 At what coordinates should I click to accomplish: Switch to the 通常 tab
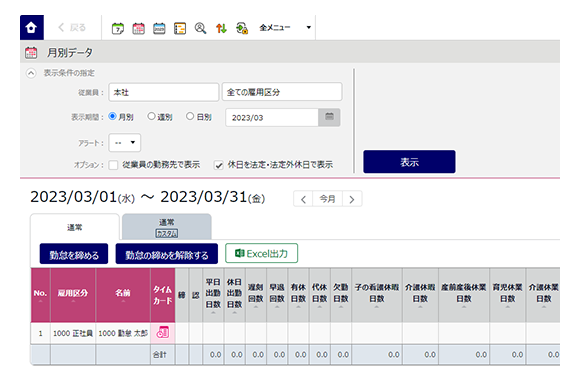point(75,227)
